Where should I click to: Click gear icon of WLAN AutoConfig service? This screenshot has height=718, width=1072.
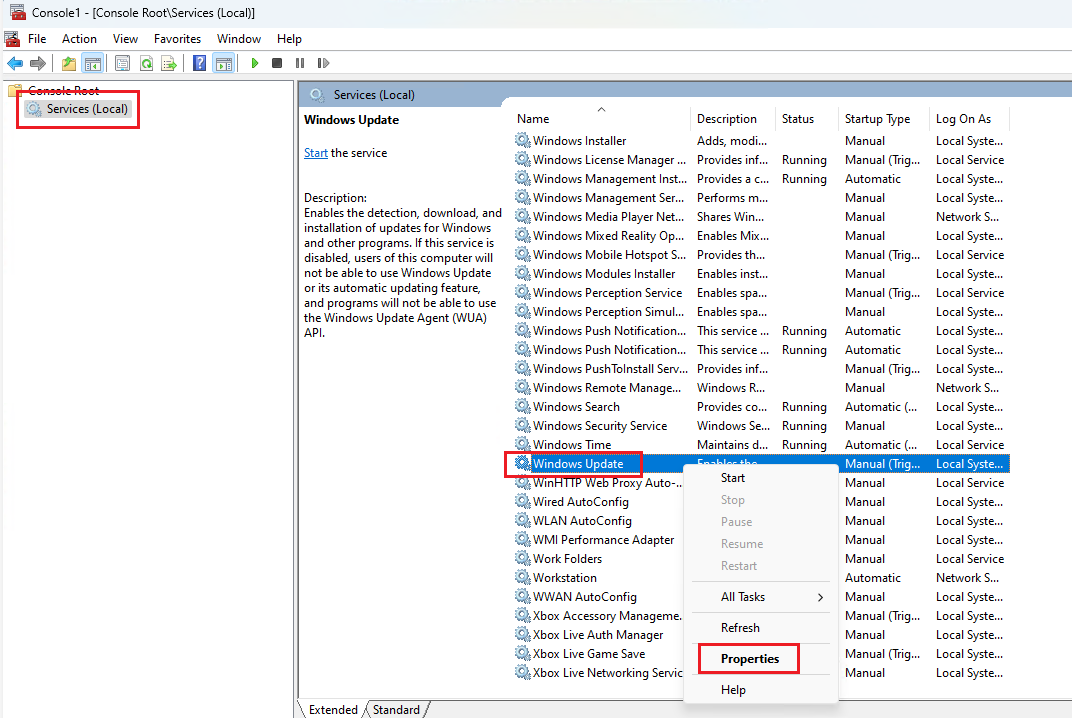(x=523, y=520)
